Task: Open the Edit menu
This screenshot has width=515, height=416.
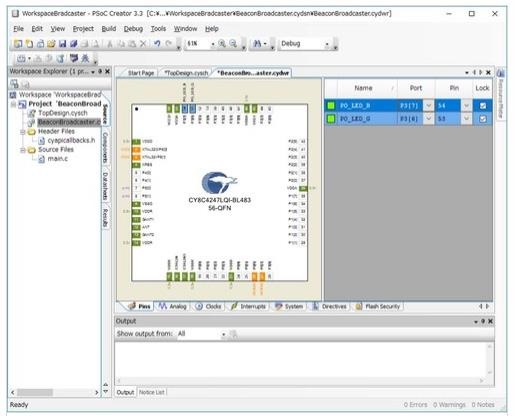Action: (37, 29)
